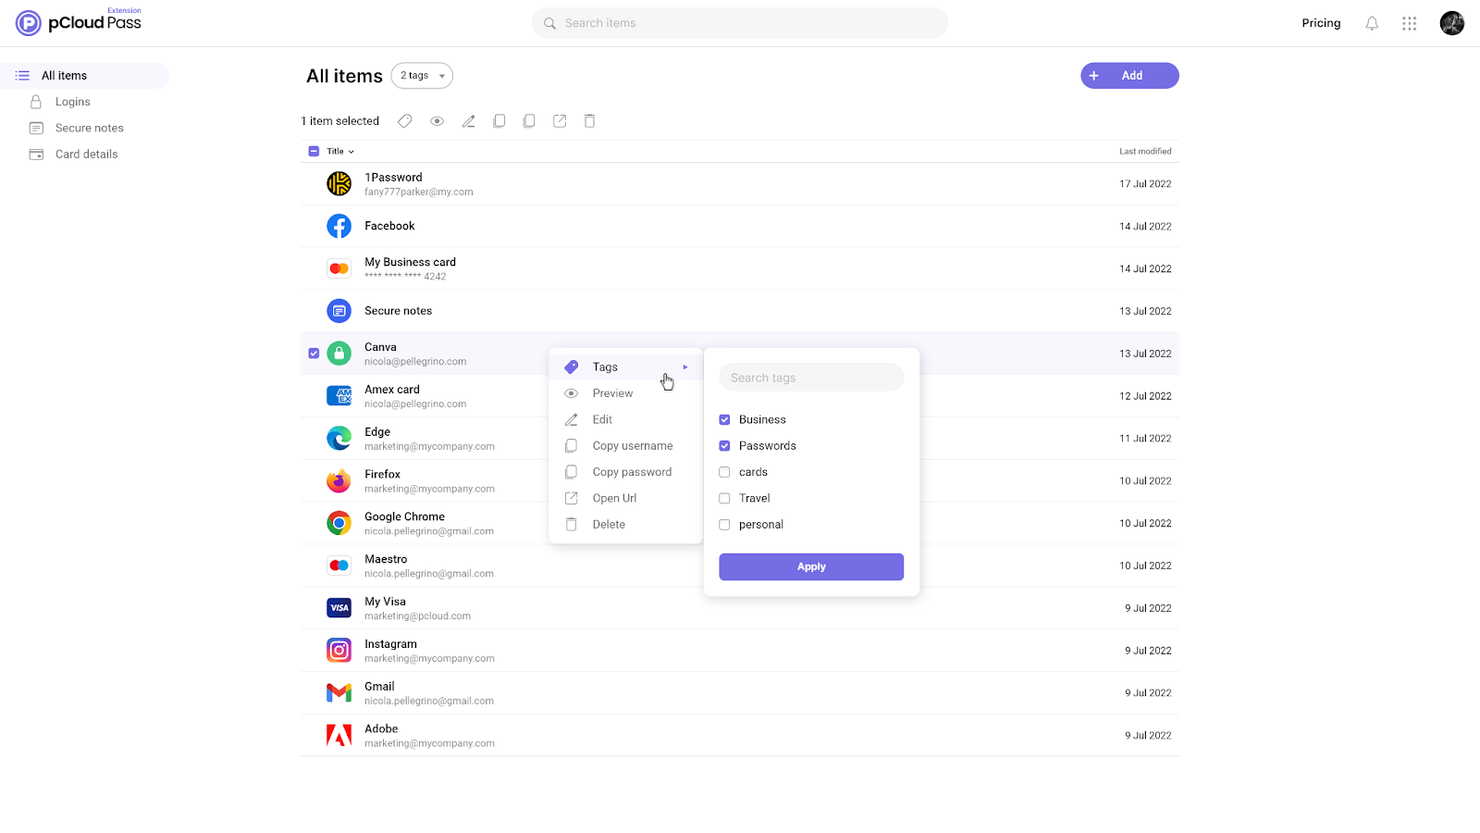Enable the Travel tag checkbox

[724, 498]
